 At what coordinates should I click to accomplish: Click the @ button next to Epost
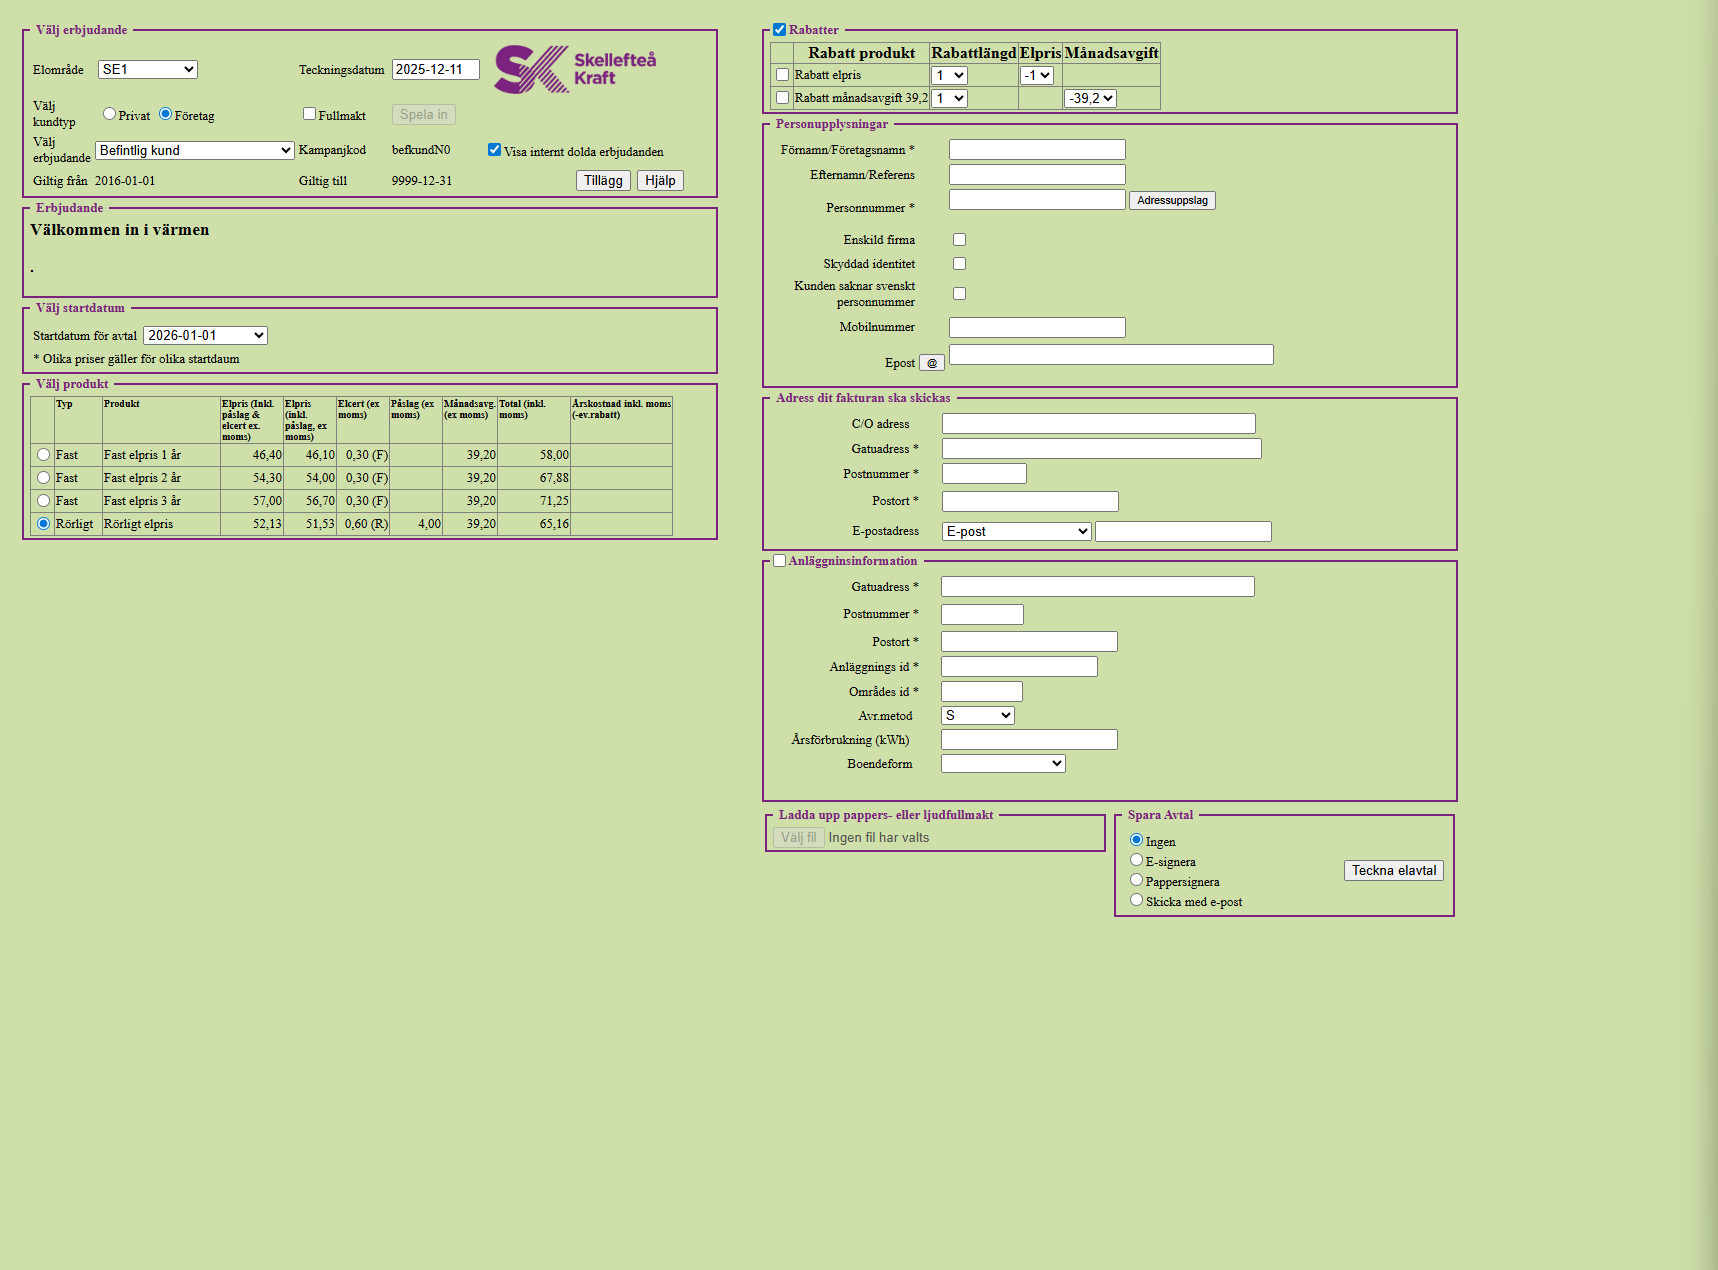tap(931, 363)
